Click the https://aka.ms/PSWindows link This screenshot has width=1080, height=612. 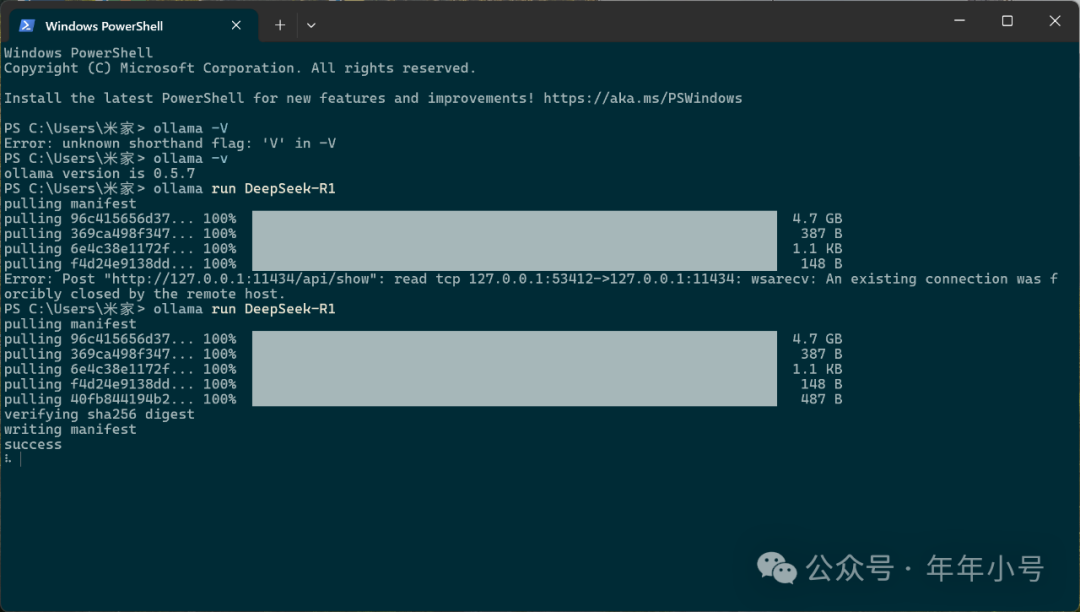click(643, 98)
